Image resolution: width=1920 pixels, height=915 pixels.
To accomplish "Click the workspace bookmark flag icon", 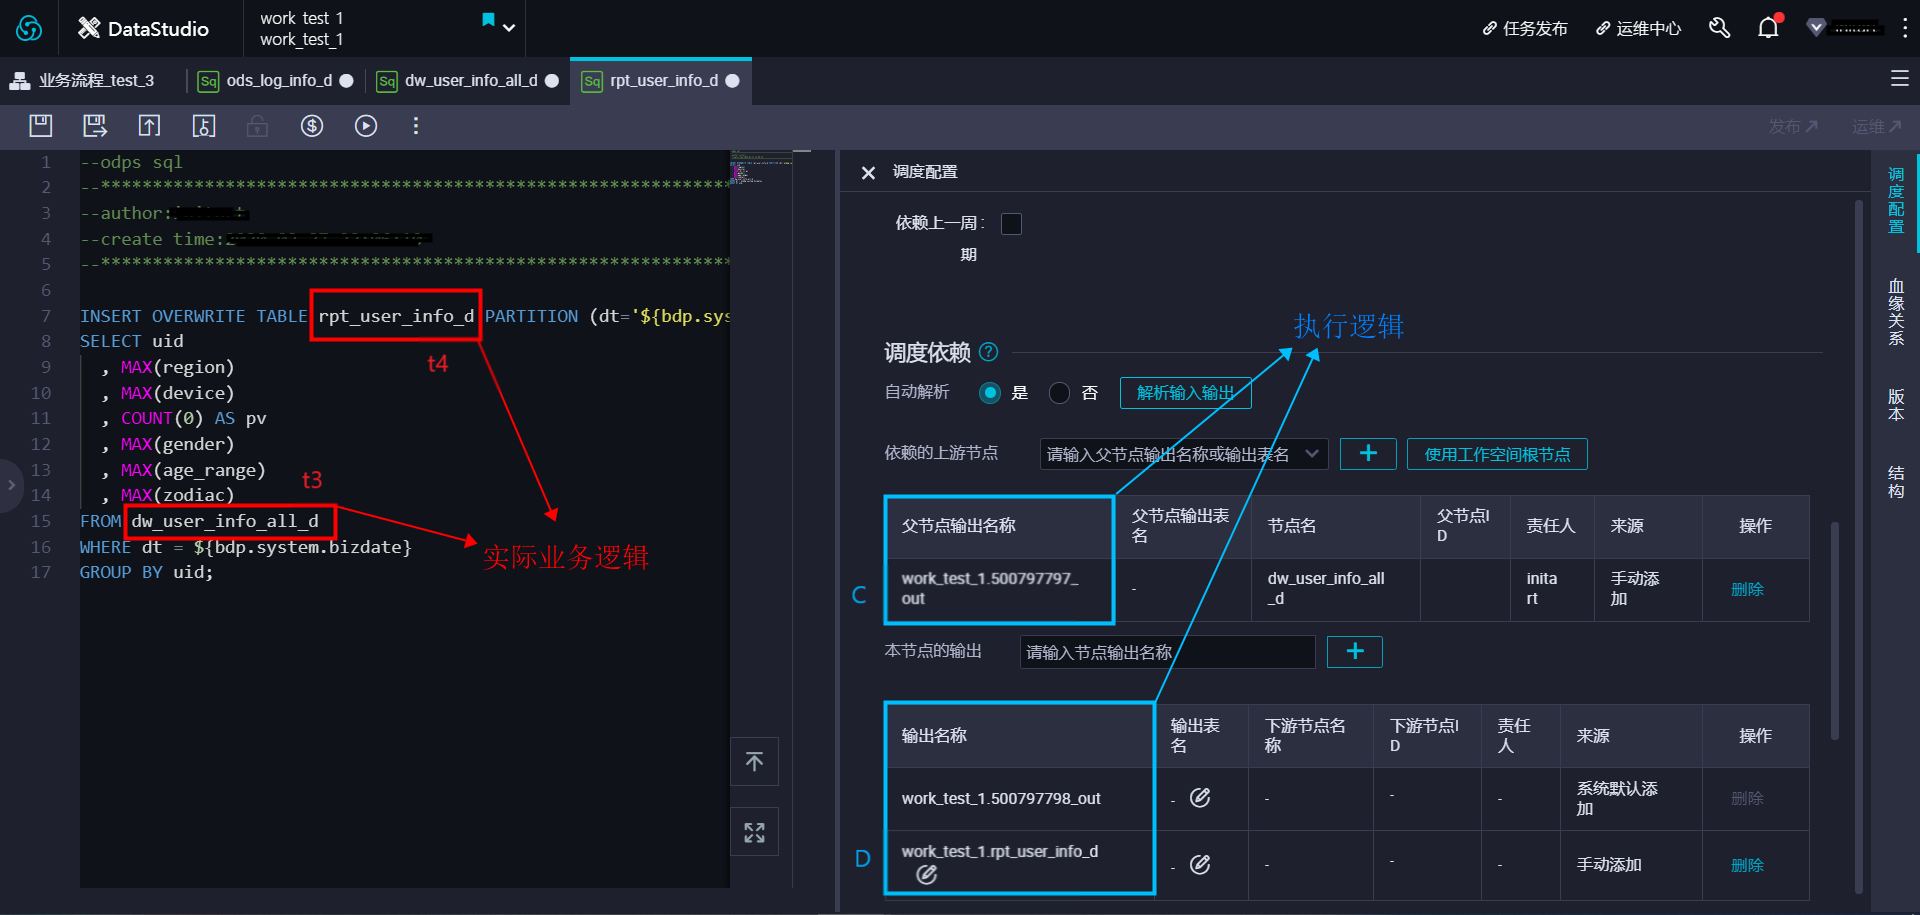I will pyautogui.click(x=488, y=20).
